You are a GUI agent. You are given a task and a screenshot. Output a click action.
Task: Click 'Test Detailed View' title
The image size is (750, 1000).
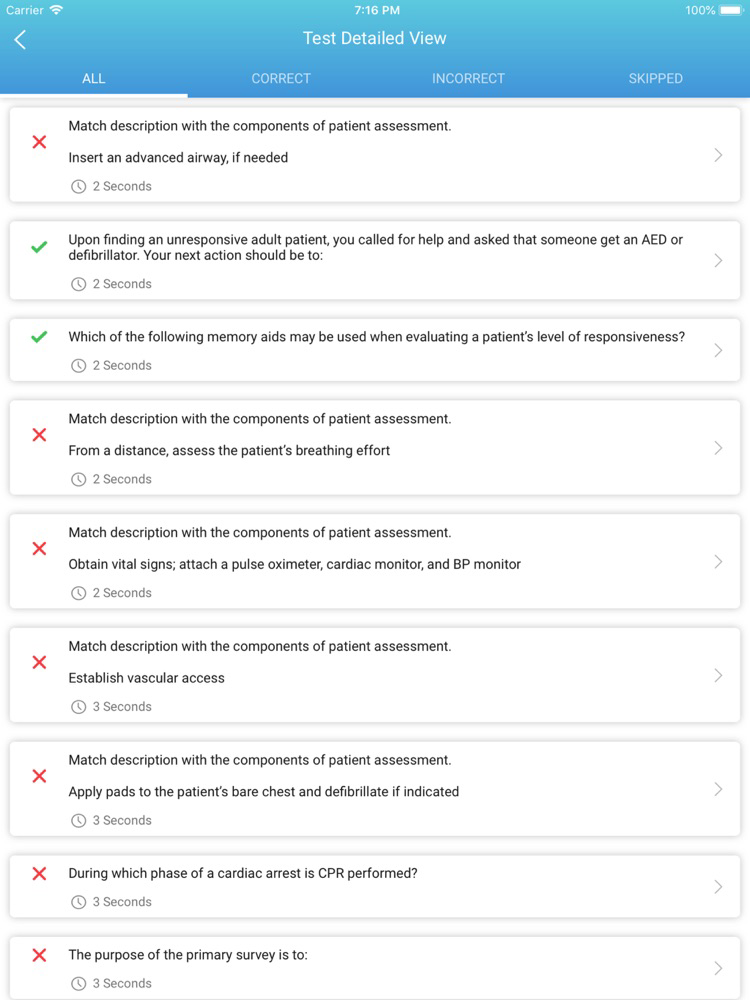(375, 38)
